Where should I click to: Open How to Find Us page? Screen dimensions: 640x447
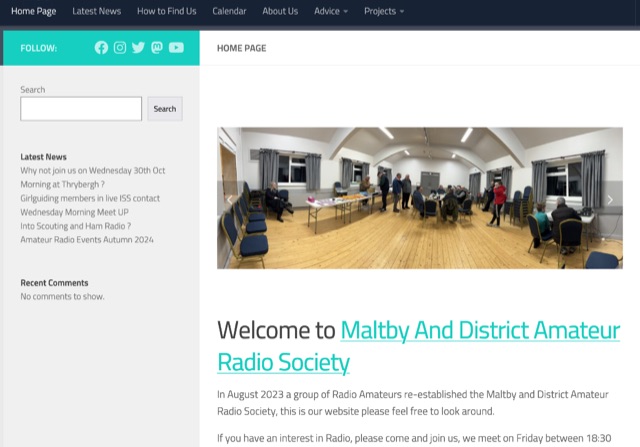tap(167, 11)
